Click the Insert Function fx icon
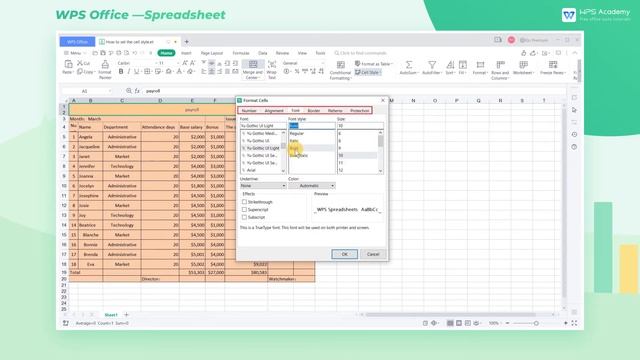Viewport: 640px width, 360px height. pyautogui.click(x=137, y=91)
